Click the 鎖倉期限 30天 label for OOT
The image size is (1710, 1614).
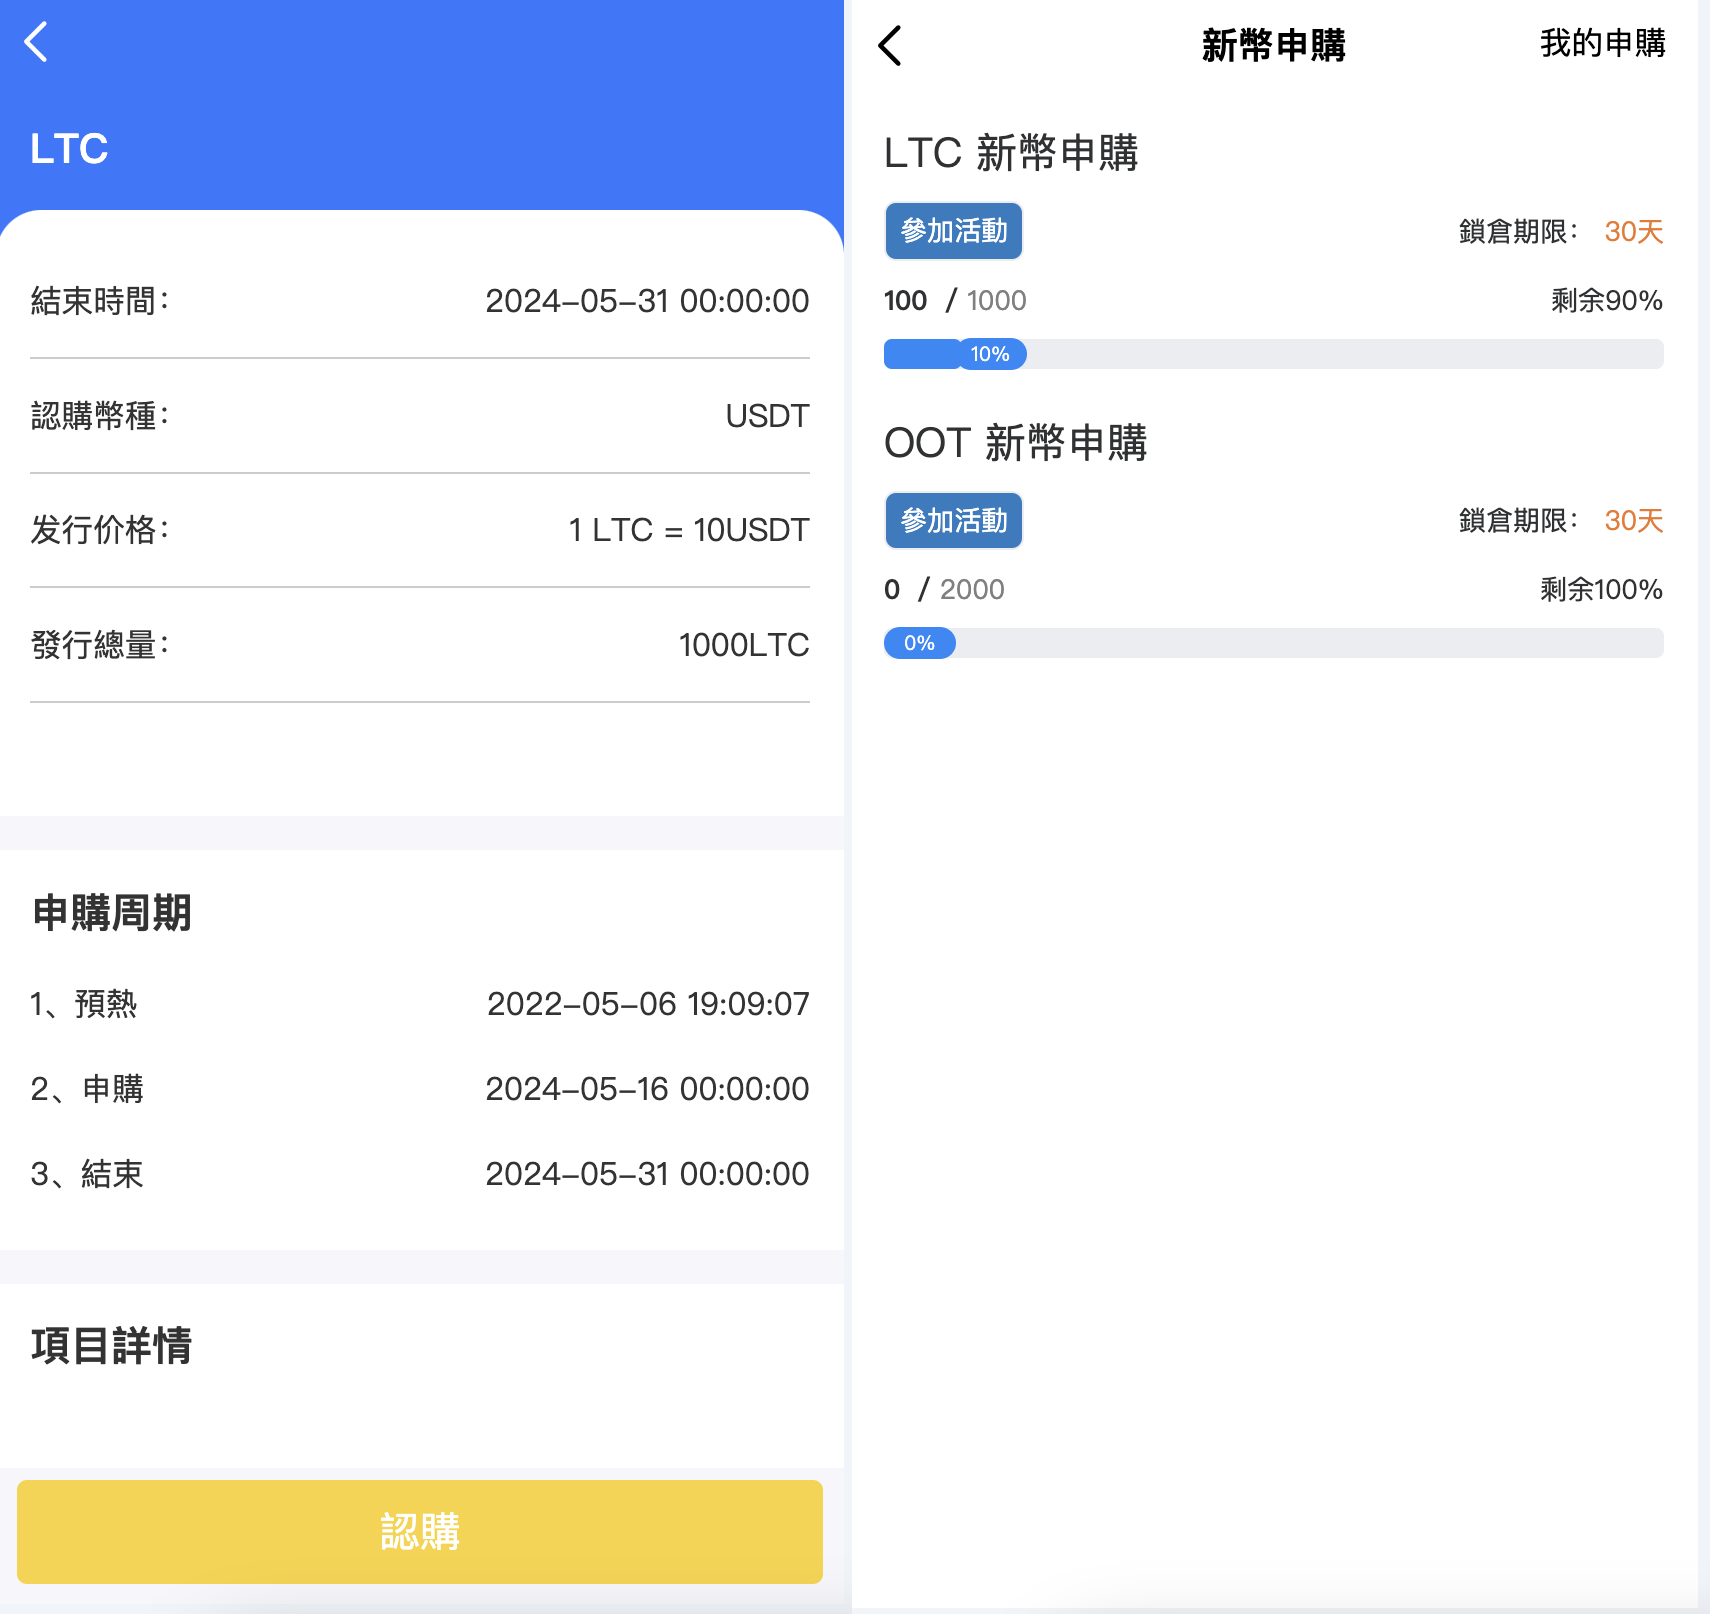click(1558, 520)
